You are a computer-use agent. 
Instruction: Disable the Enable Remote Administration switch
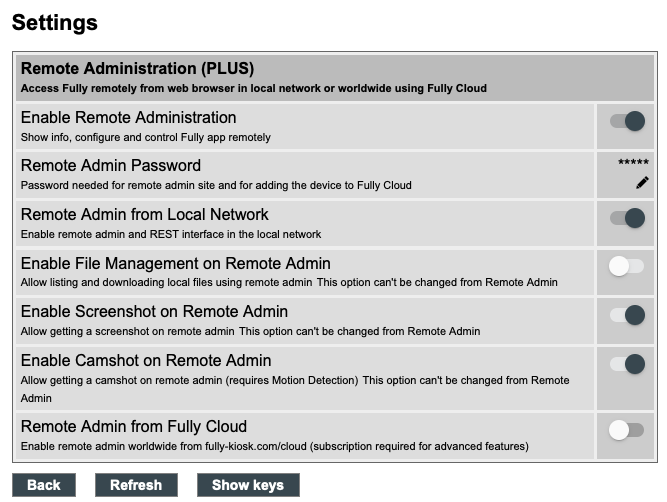[627, 121]
